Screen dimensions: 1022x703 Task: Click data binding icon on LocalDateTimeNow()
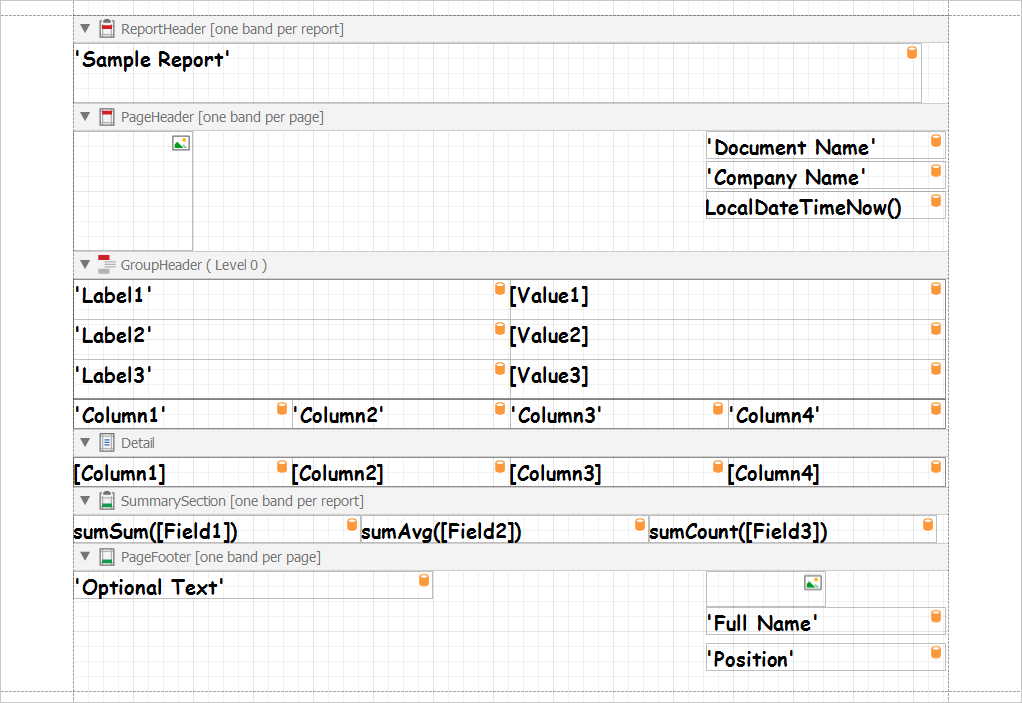(936, 200)
